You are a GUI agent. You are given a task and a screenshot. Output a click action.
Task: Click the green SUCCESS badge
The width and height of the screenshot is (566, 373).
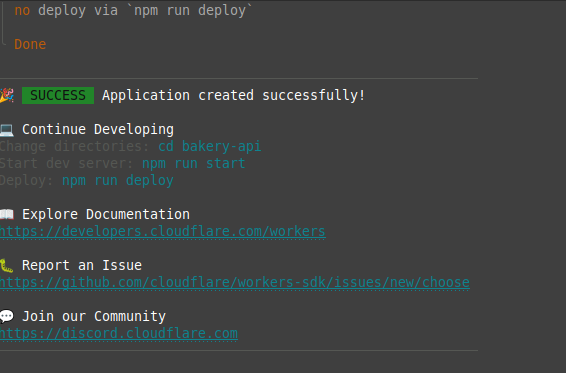(58, 95)
